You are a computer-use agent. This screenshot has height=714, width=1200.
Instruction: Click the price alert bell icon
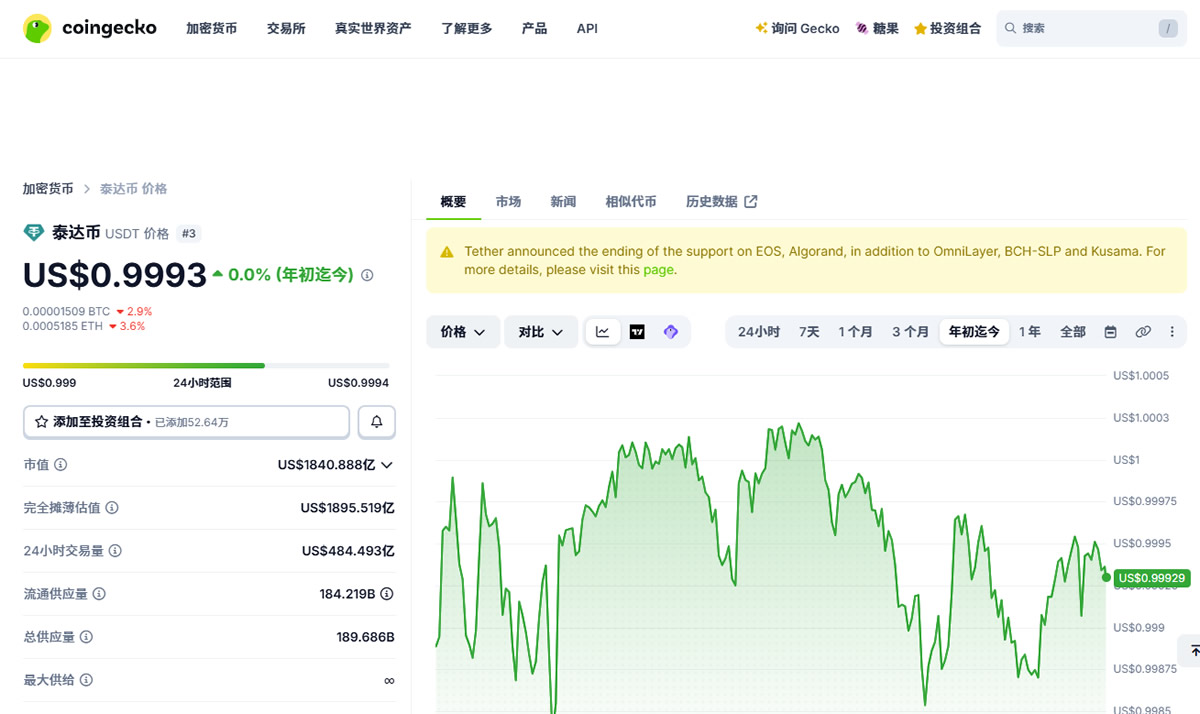[377, 422]
